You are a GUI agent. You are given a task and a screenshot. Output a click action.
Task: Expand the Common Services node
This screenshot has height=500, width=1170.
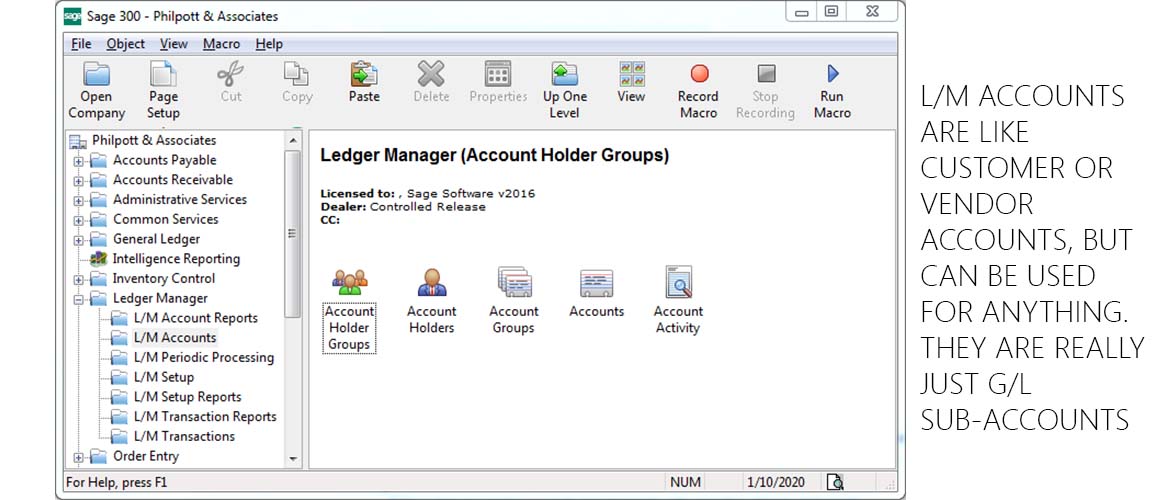(x=78, y=220)
